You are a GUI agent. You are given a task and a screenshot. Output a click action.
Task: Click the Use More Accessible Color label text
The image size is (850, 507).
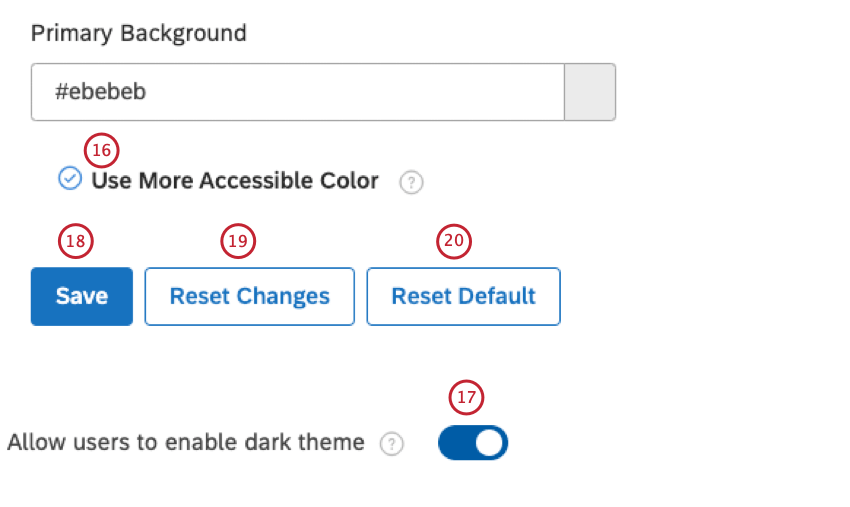235,181
